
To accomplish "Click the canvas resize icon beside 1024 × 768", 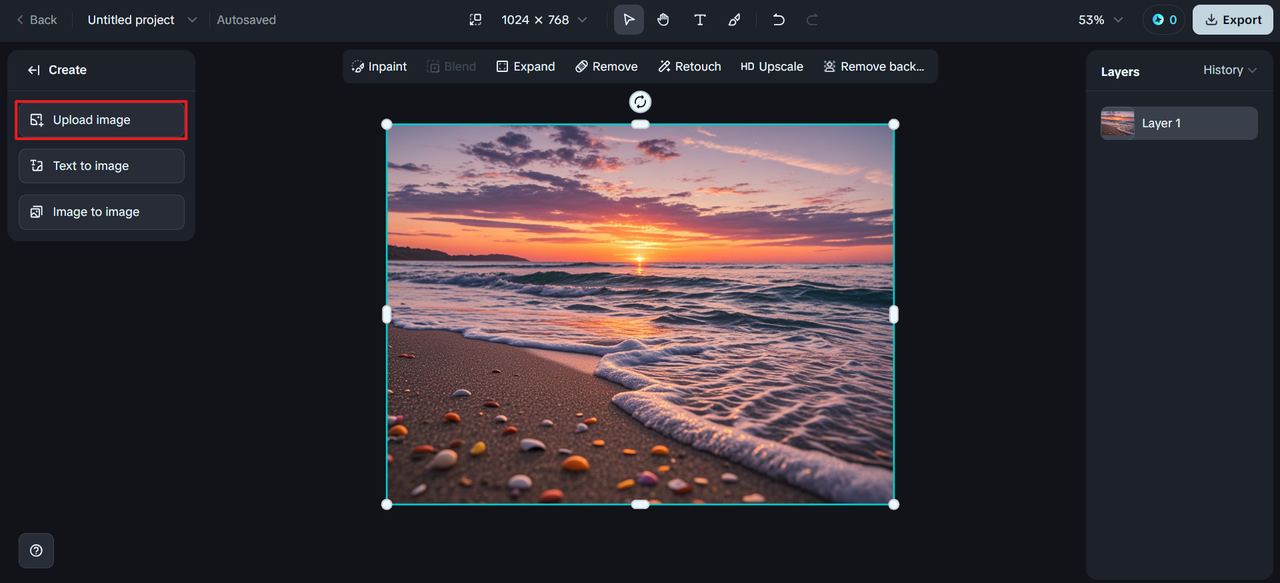I will coord(476,20).
